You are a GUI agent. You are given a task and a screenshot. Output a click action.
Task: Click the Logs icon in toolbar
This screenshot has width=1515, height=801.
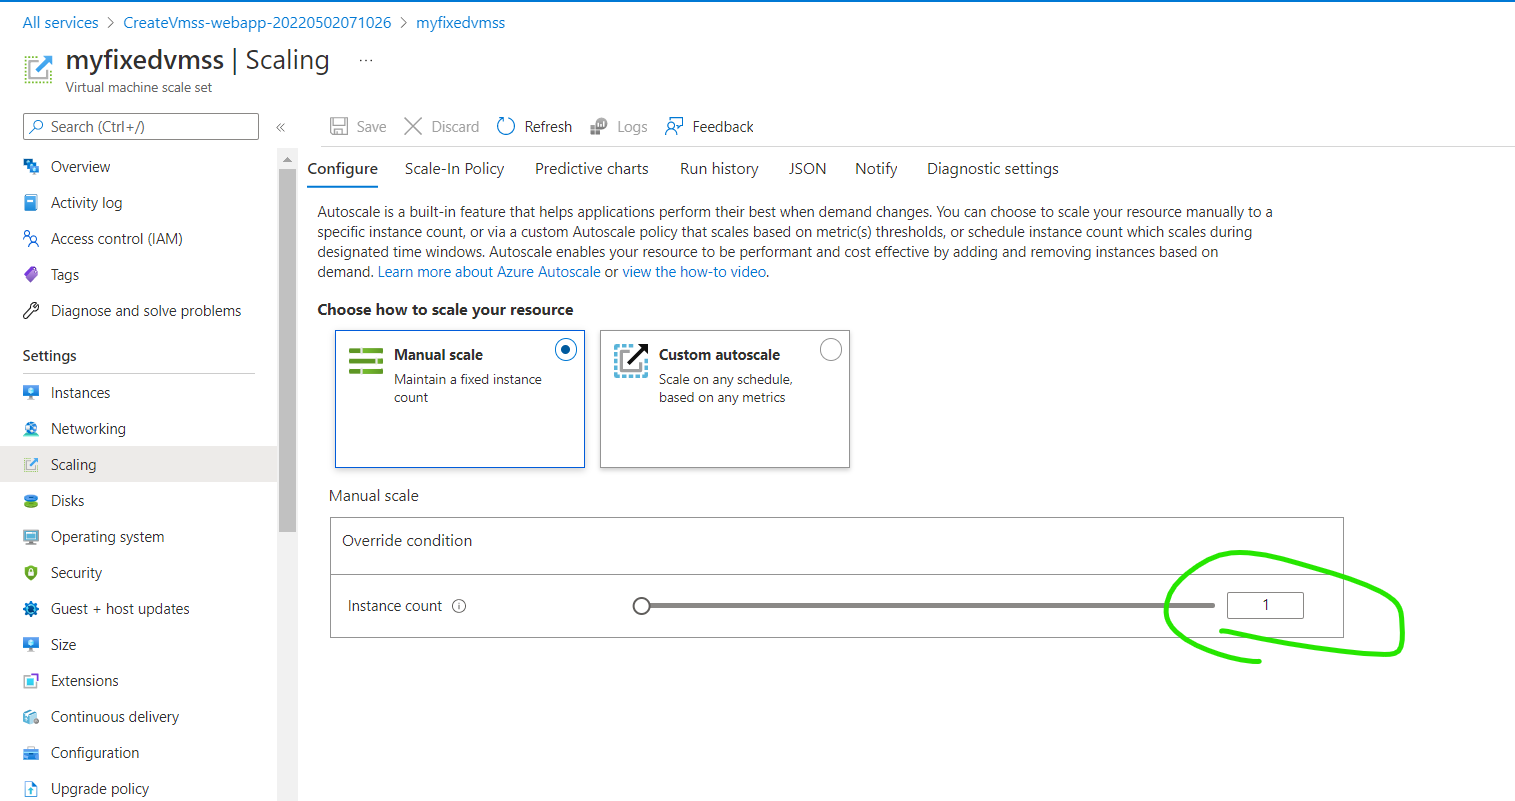point(599,126)
